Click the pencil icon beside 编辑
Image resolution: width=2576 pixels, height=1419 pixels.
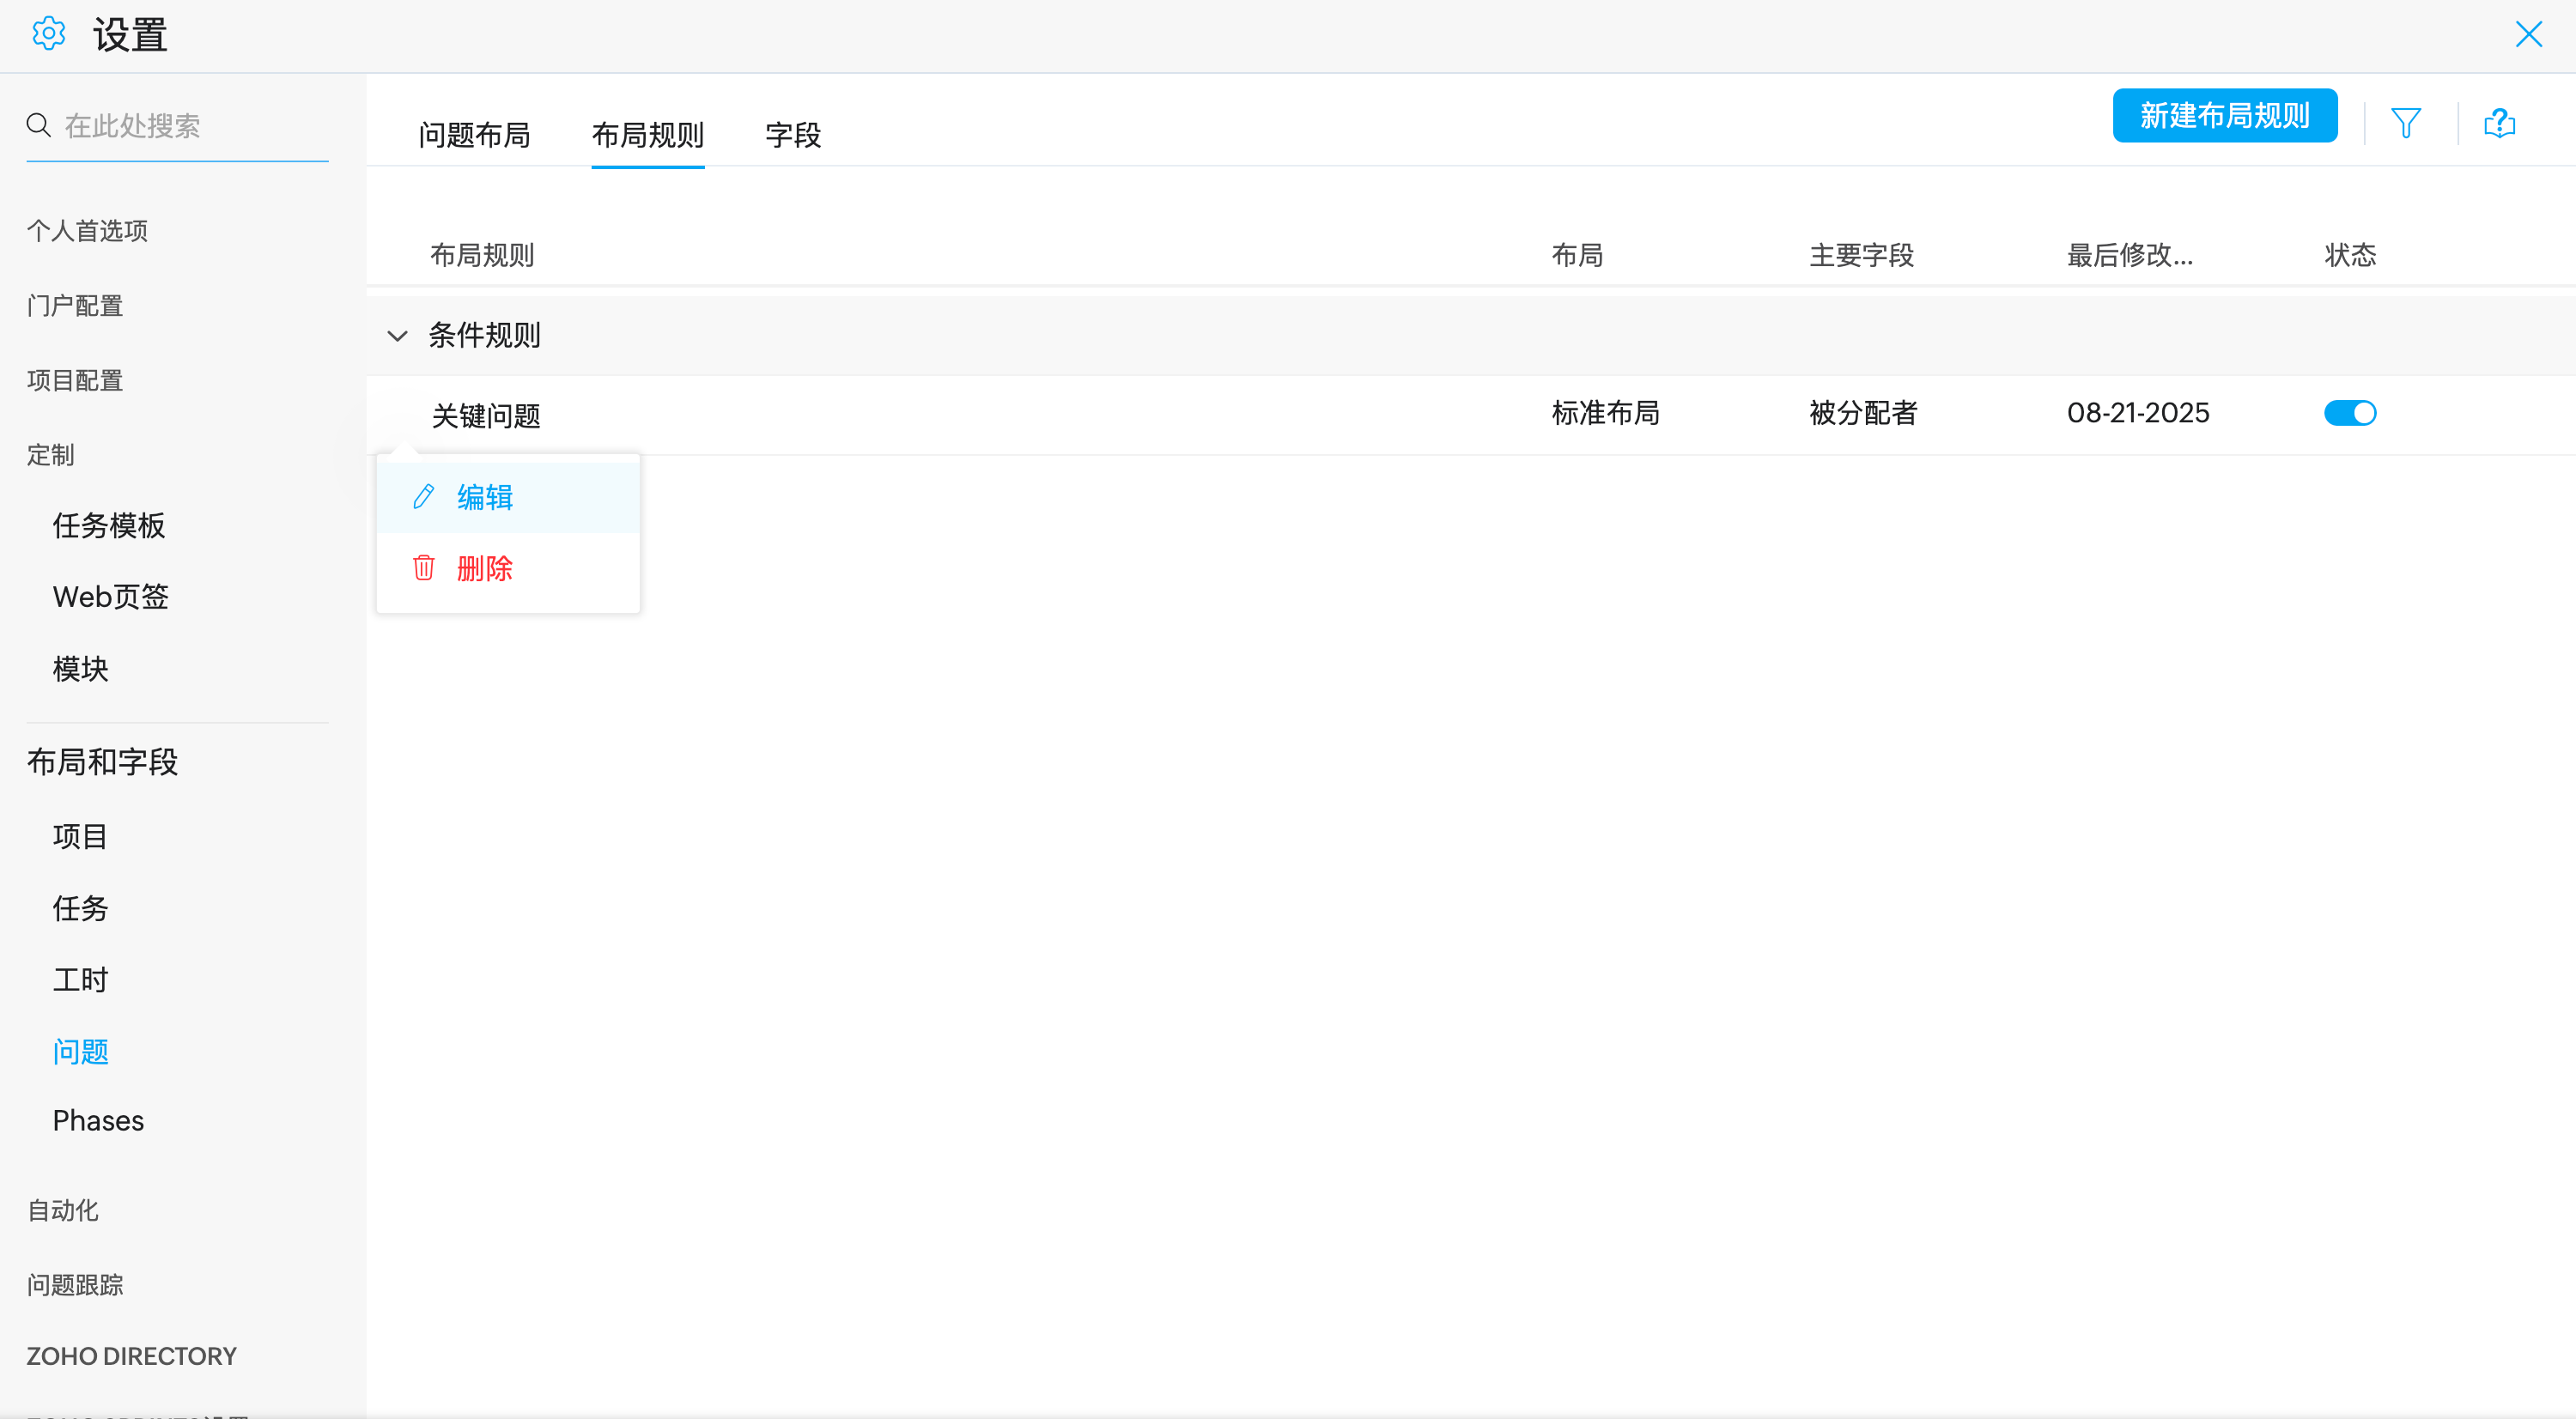(423, 497)
